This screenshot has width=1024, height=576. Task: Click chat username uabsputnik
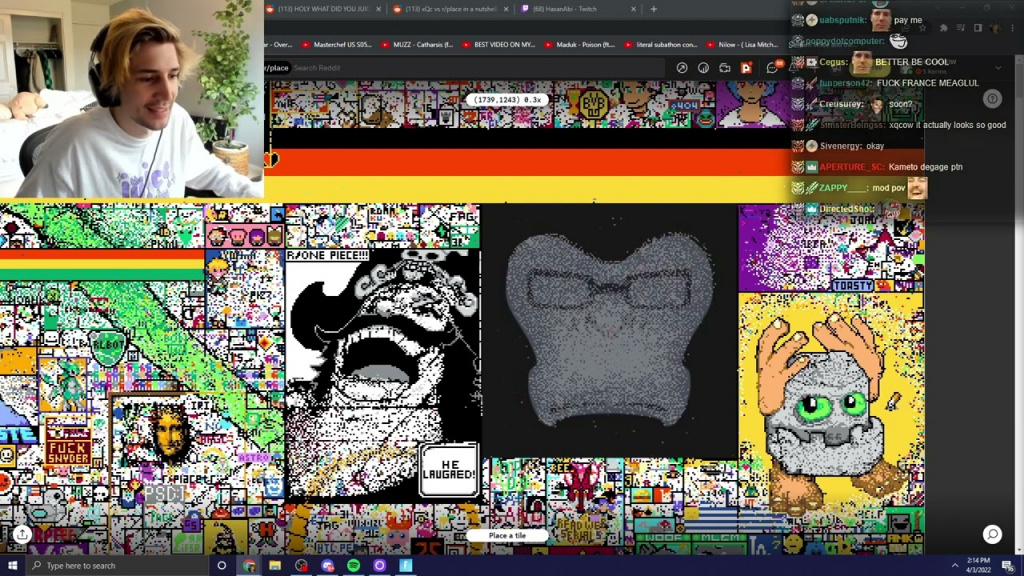click(842, 20)
